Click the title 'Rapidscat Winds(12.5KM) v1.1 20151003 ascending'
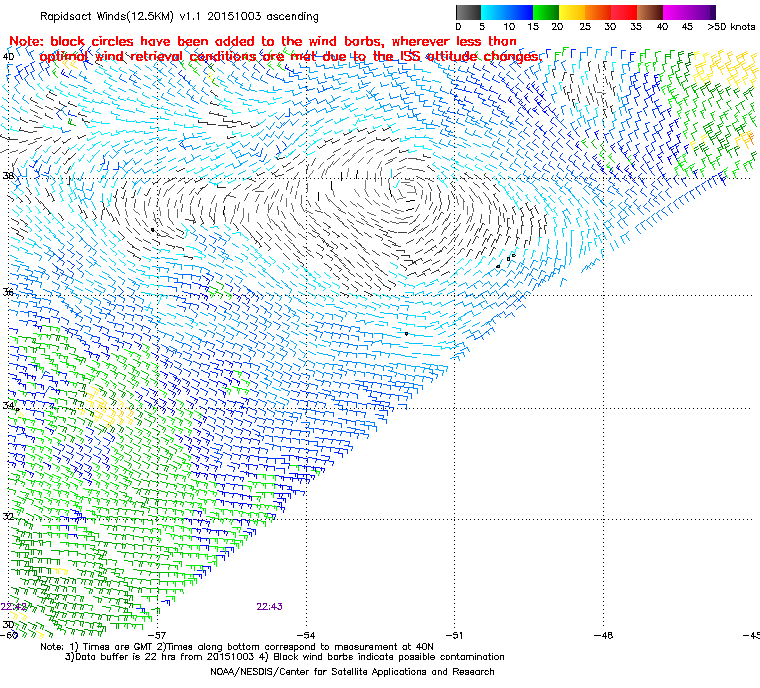Image resolution: width=760 pixels, height=688 pixels. [x=179, y=16]
